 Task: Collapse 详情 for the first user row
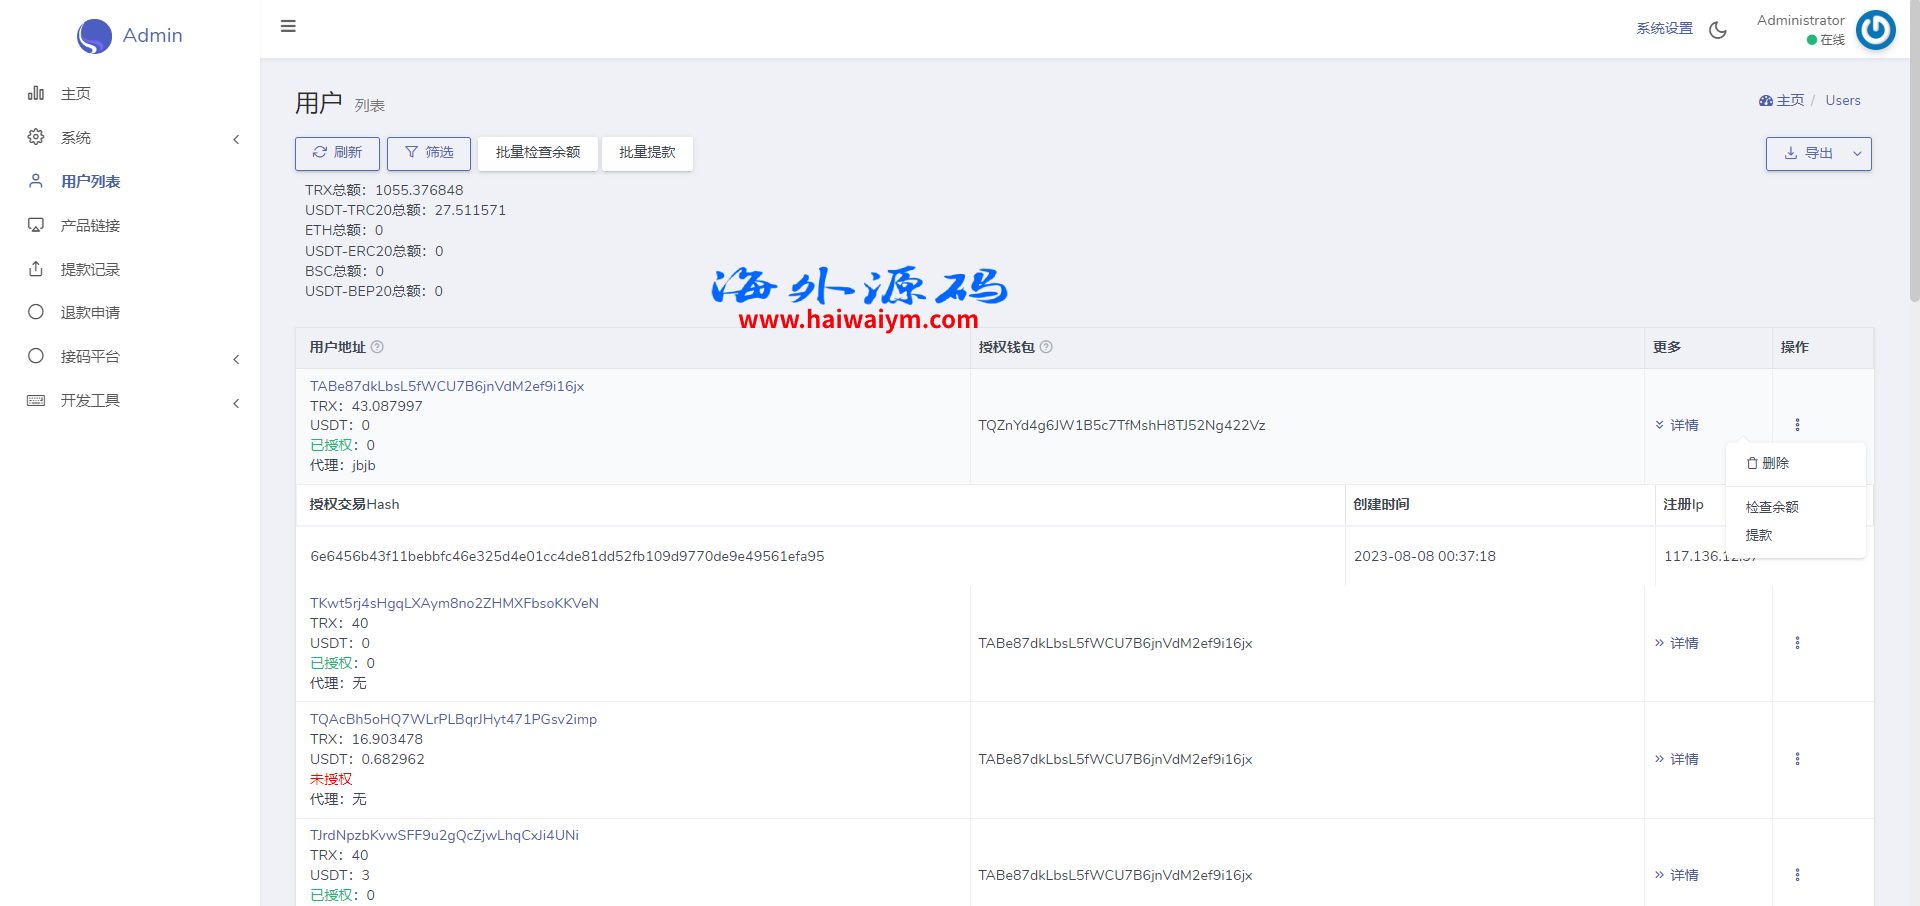pos(1677,425)
